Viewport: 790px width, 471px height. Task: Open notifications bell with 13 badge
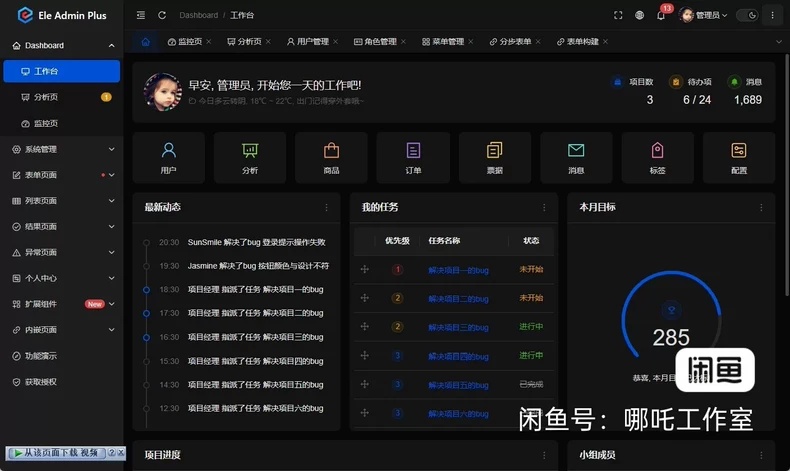(662, 14)
